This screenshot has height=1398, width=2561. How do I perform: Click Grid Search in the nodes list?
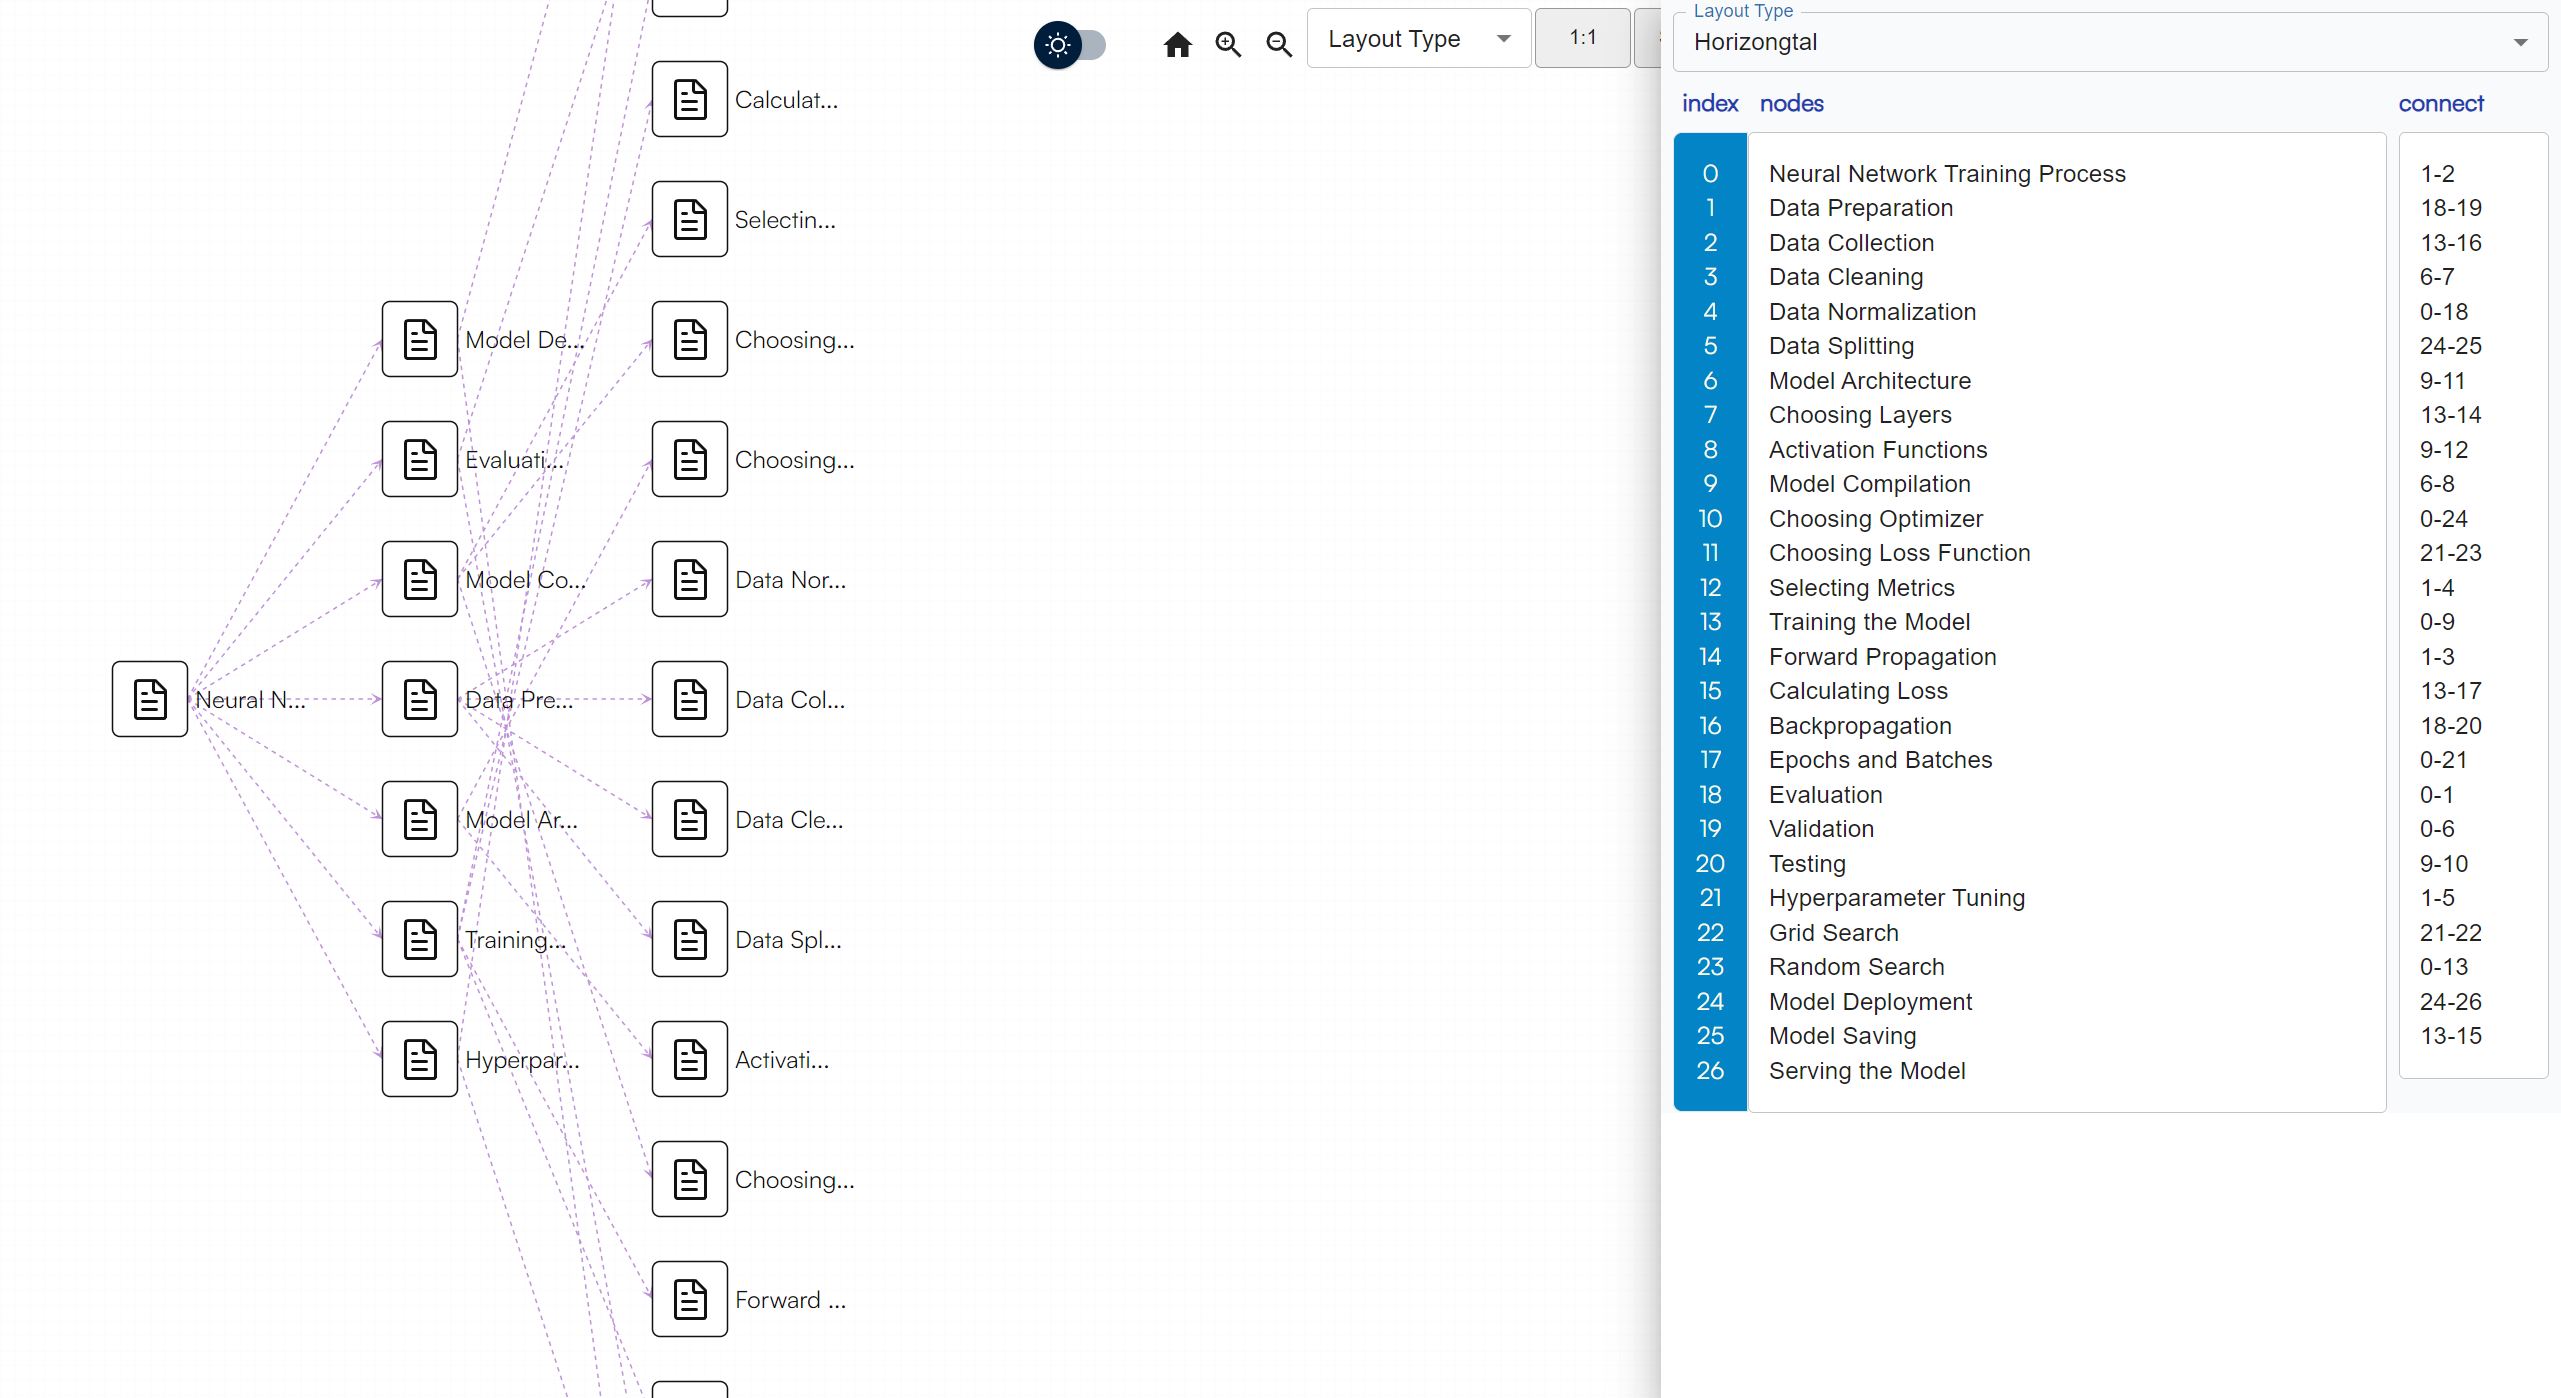click(x=1833, y=933)
